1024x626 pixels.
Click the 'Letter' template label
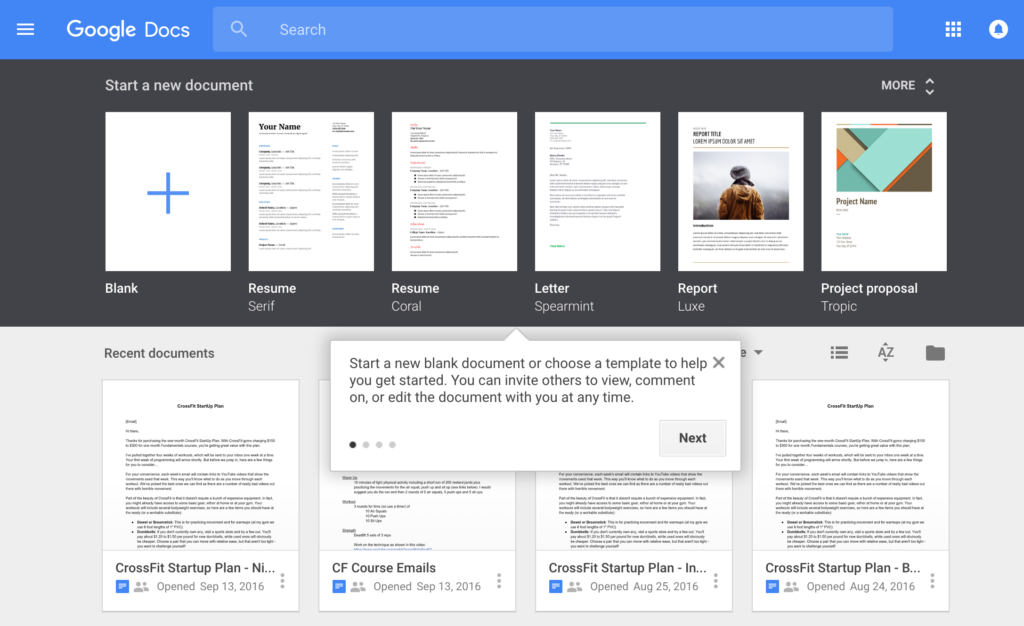click(552, 289)
